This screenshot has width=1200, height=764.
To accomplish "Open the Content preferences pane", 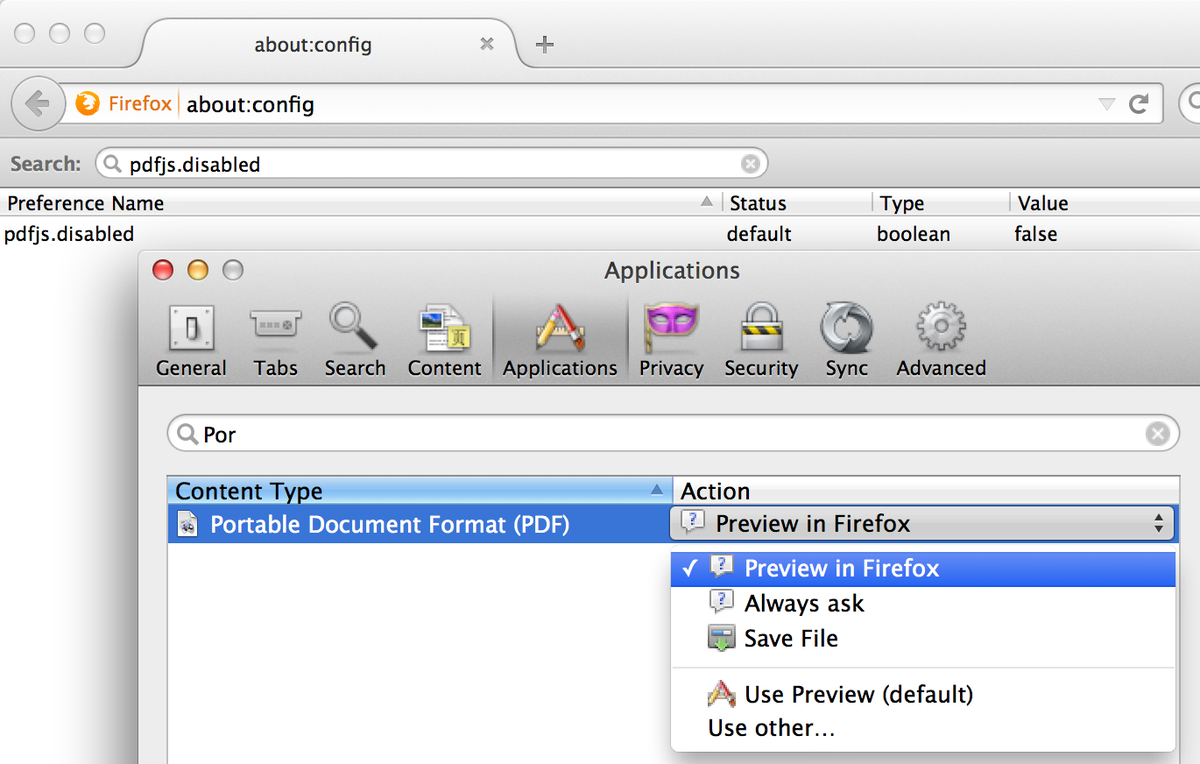I will tap(444, 341).
